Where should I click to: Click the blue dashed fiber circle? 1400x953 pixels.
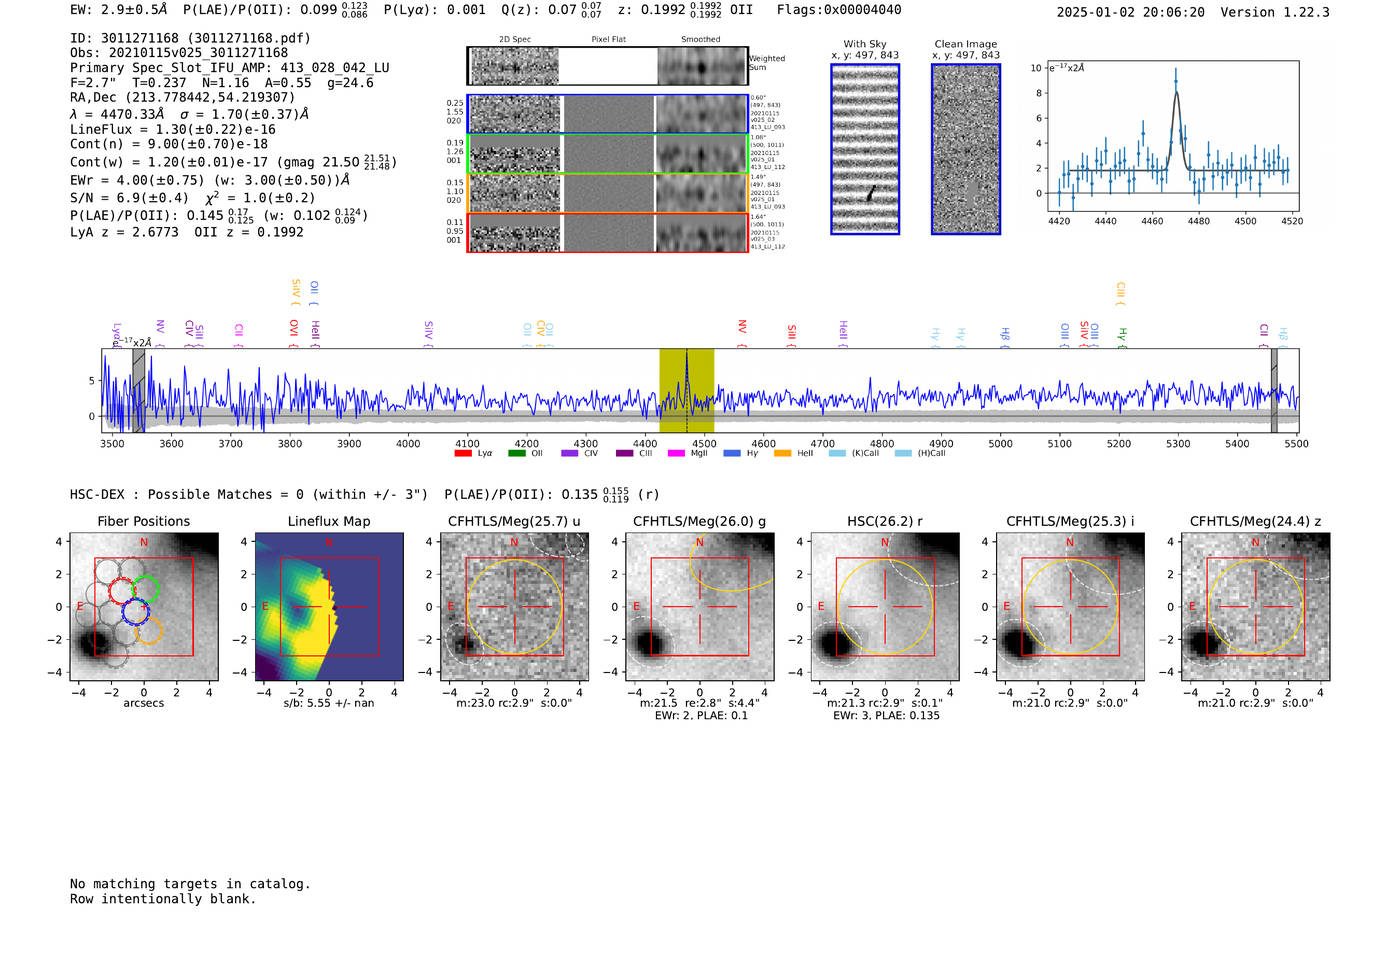coord(135,611)
